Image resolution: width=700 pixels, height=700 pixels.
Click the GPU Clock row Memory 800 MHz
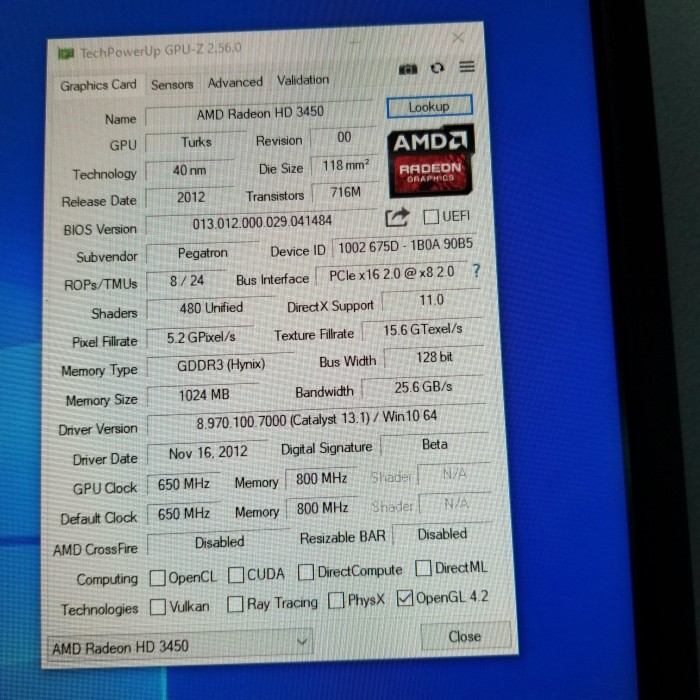click(x=321, y=479)
